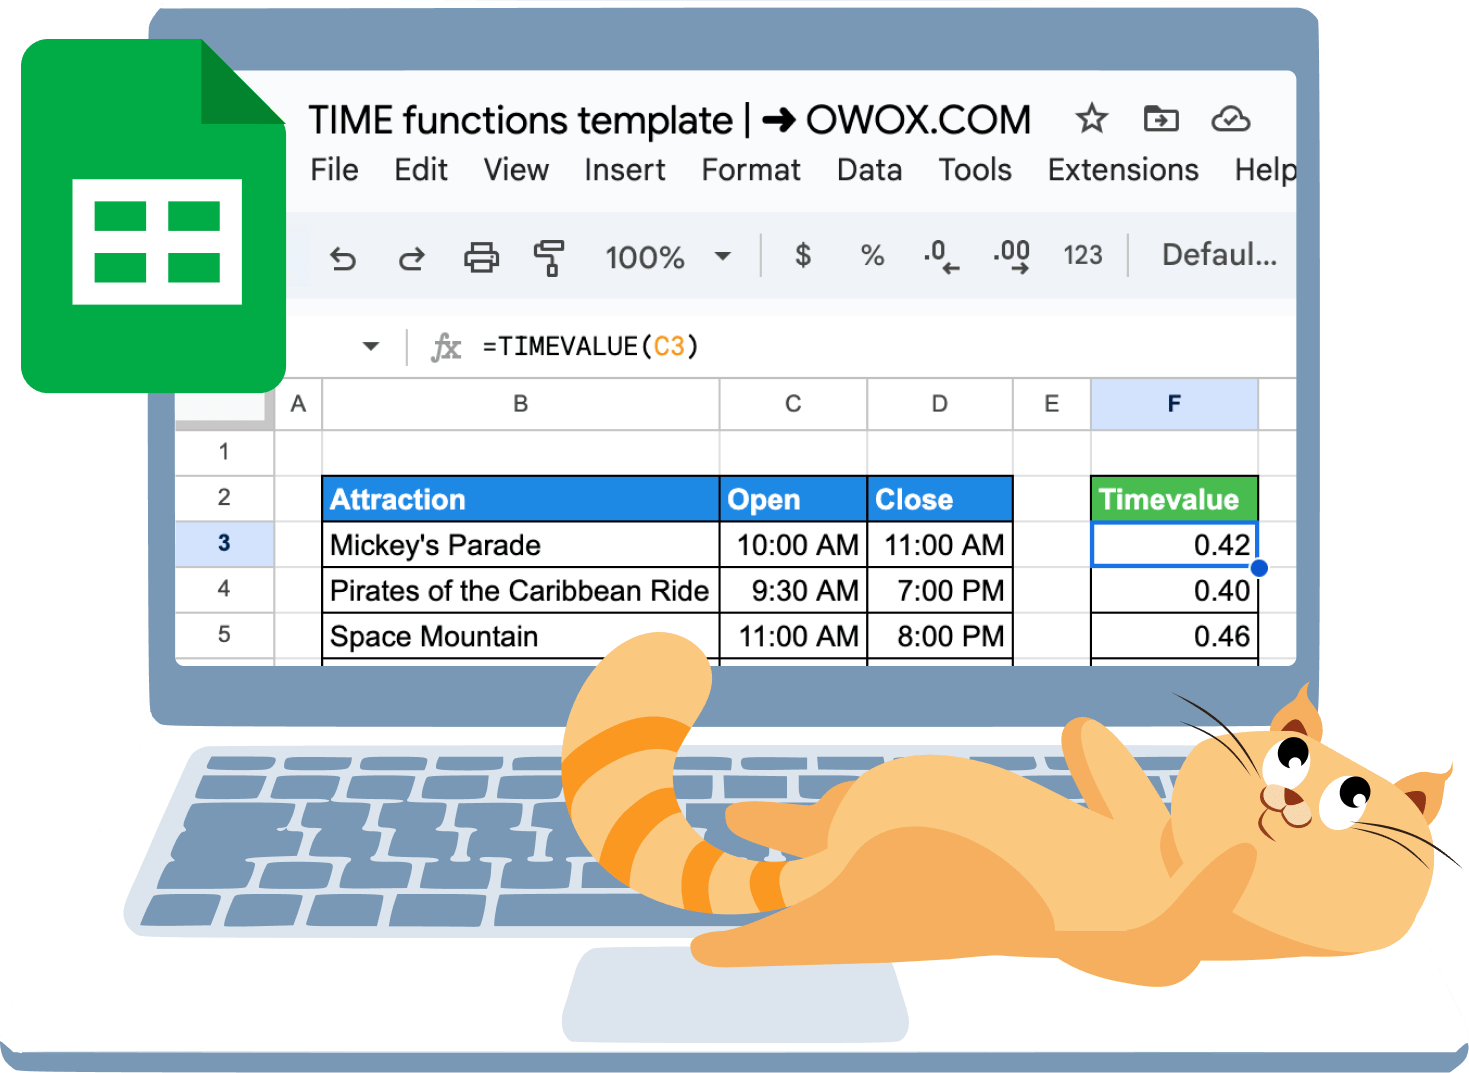Viewport: 1469px width, 1073px height.
Task: Click the move to folder icon
Action: pyautogui.click(x=1161, y=119)
